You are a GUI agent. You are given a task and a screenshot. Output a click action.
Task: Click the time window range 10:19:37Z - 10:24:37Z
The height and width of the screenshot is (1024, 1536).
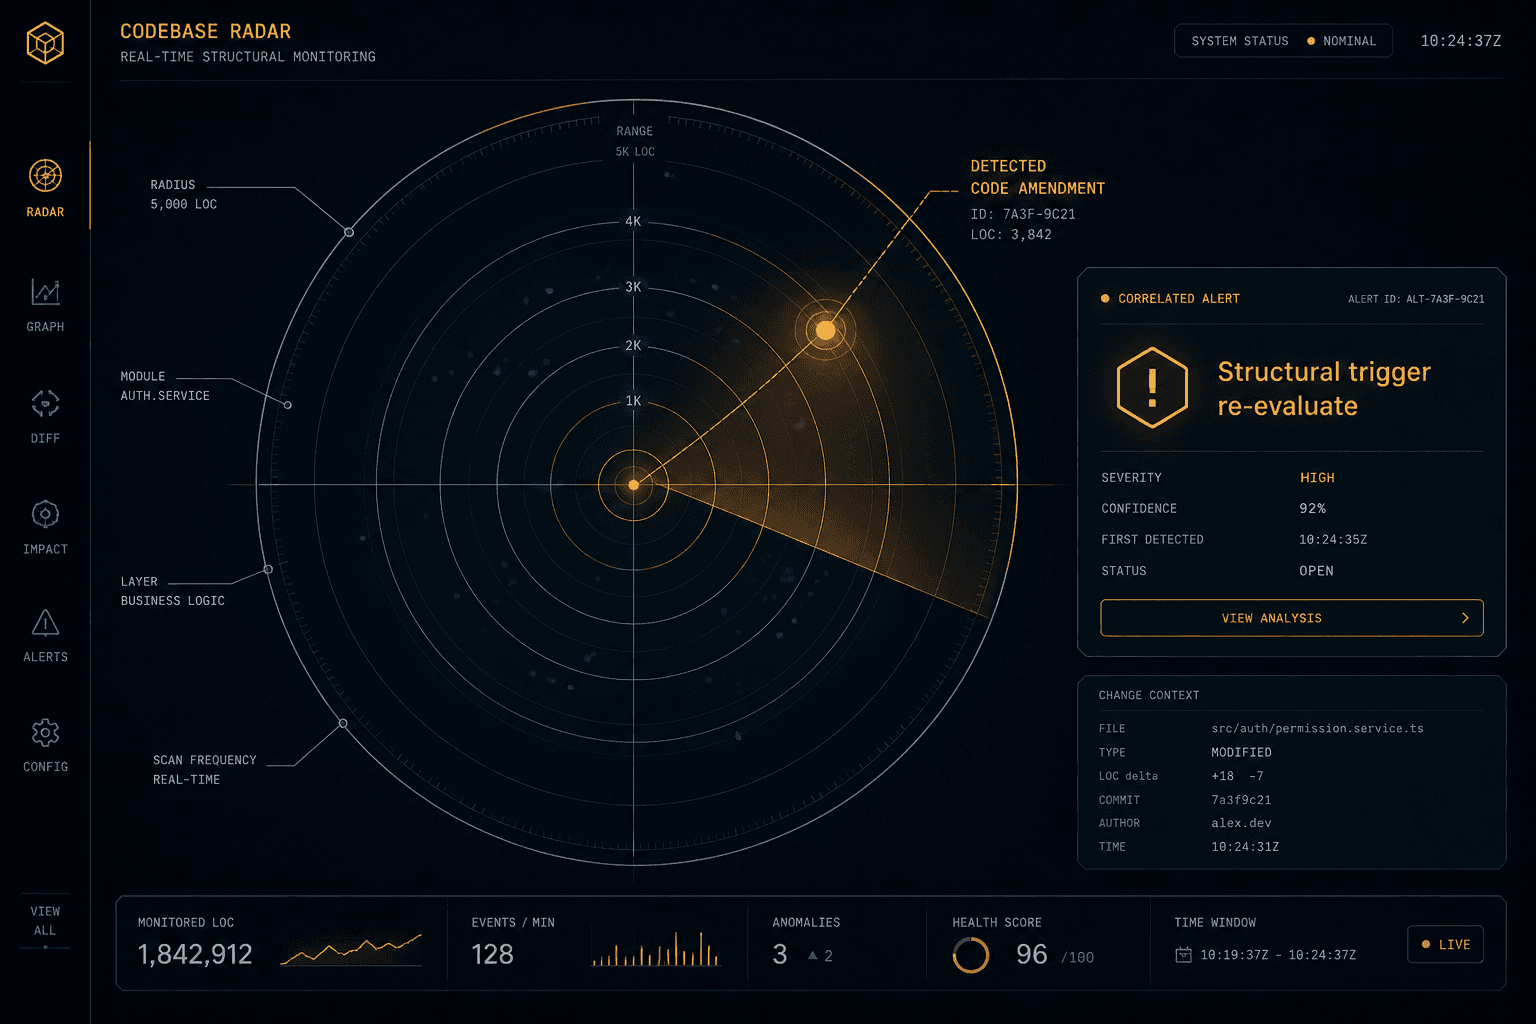[x=1278, y=955]
